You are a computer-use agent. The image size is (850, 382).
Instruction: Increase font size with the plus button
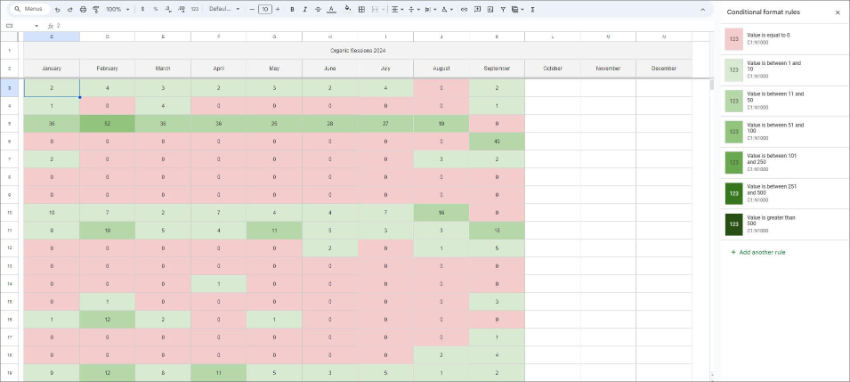tap(278, 10)
